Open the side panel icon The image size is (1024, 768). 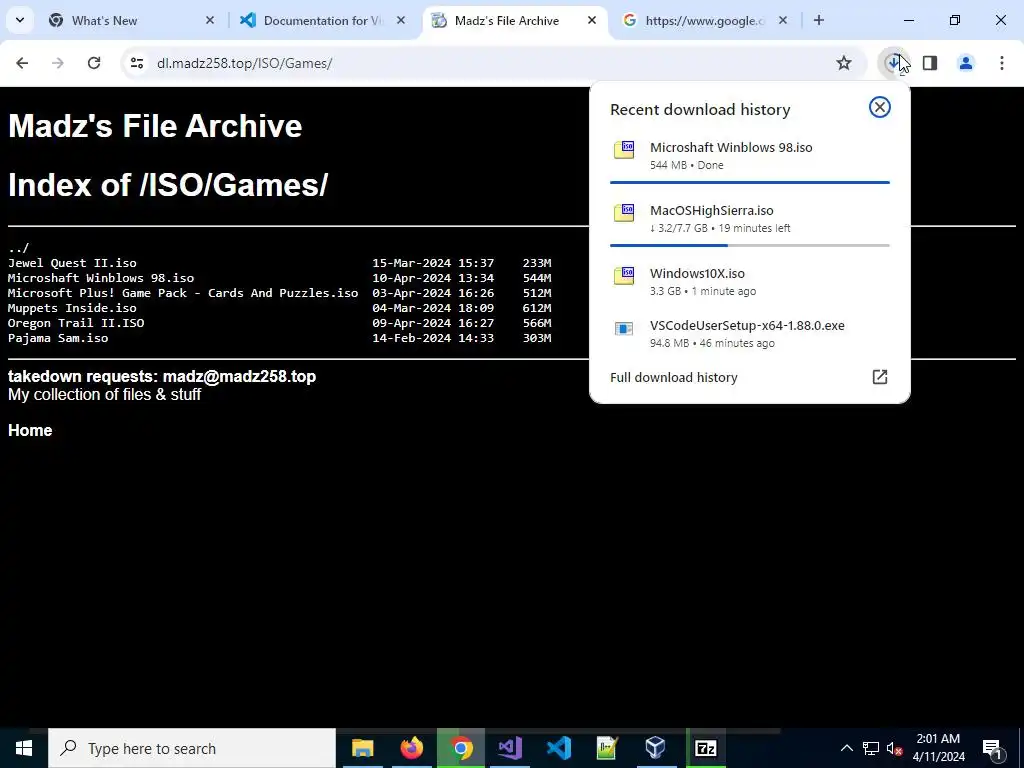coord(930,63)
